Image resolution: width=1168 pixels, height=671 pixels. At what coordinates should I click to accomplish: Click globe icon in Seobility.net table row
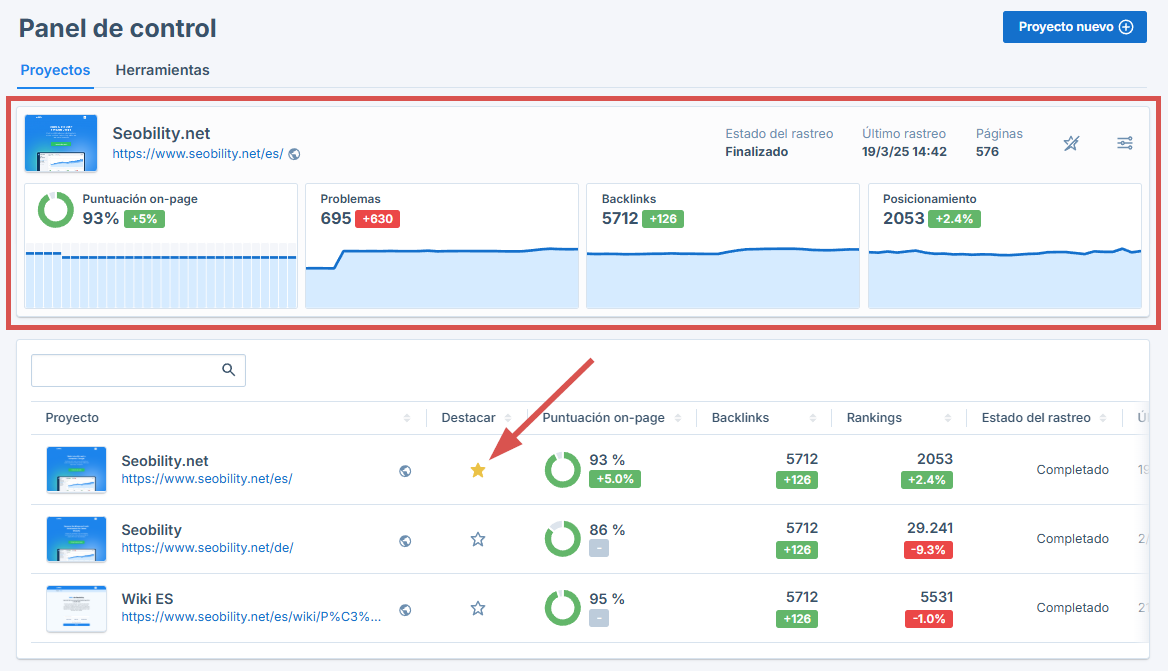coord(405,471)
